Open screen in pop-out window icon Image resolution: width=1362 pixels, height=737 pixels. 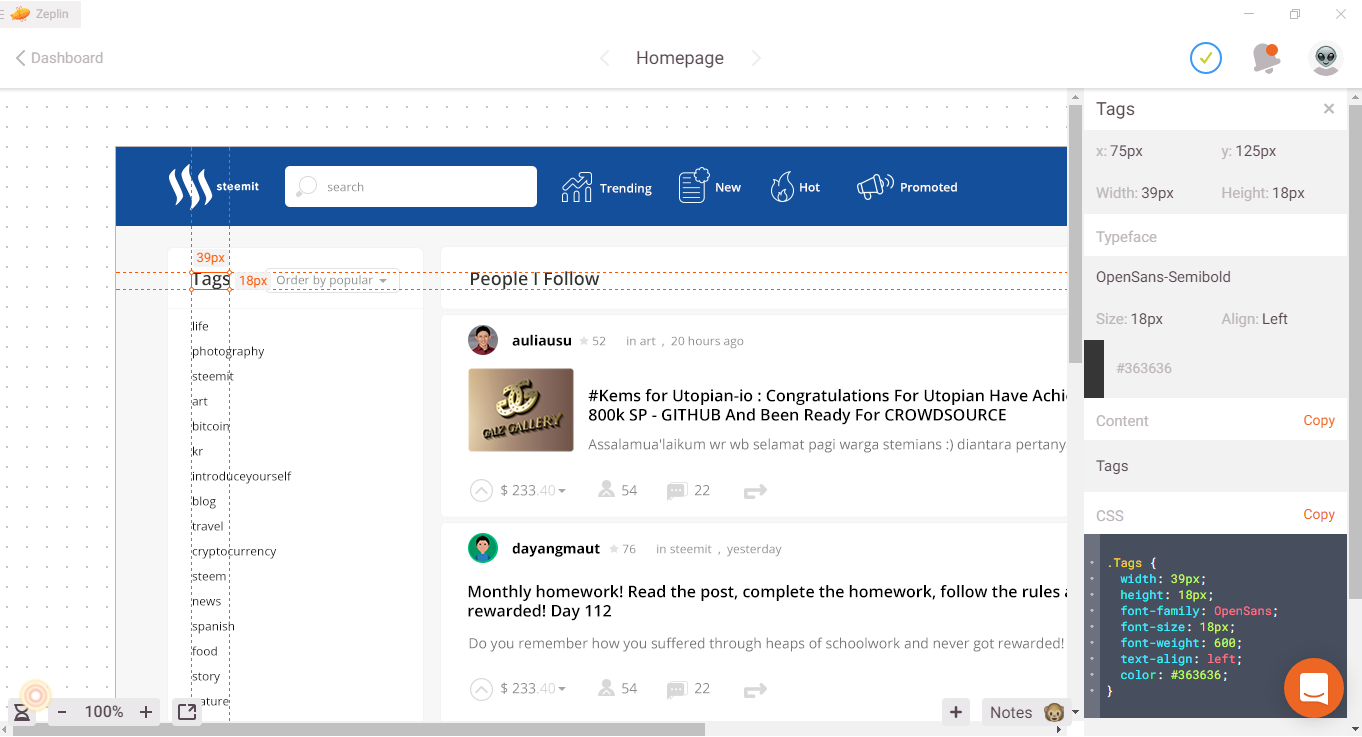coord(187,712)
